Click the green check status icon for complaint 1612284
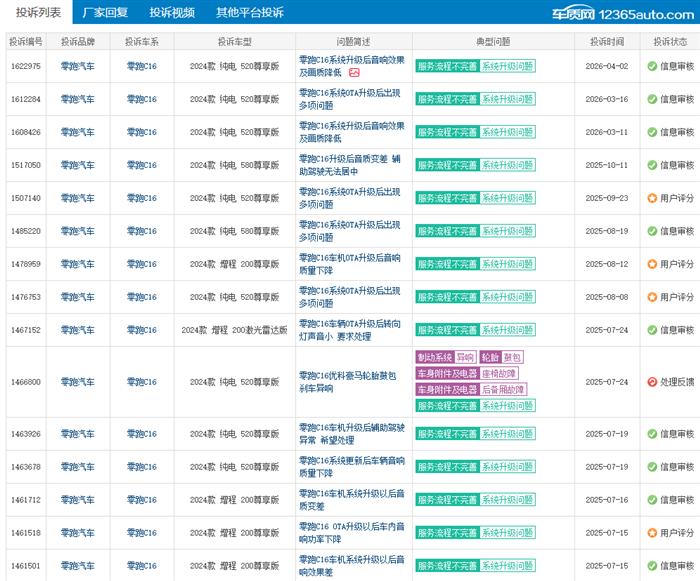The image size is (700, 581). (x=652, y=99)
